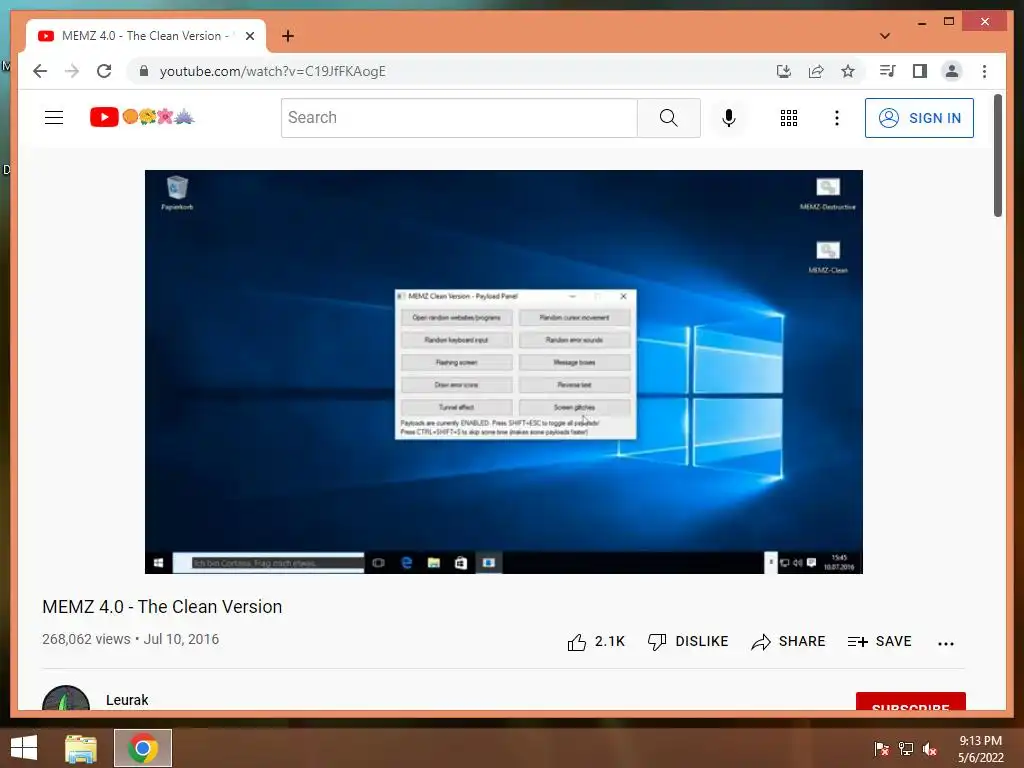Share the video with SHARE button
The image size is (1024, 768).
(x=788, y=642)
